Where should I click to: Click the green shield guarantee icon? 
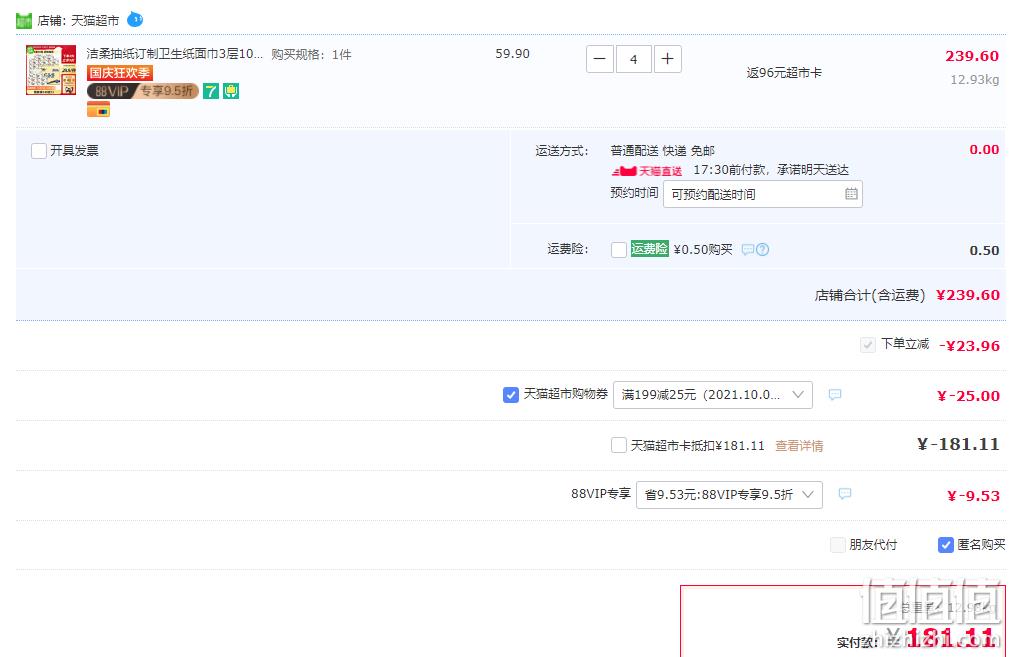[x=231, y=91]
